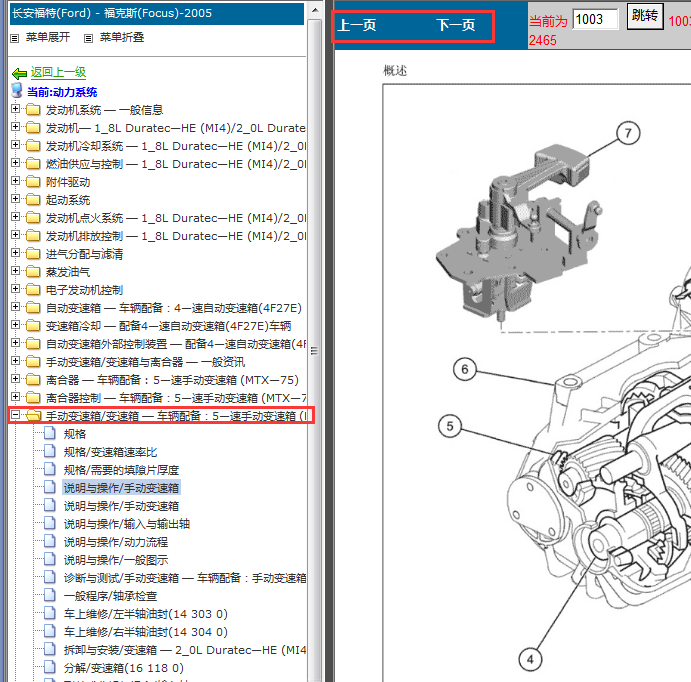Click tree panel scrollbar up arrow
The height and width of the screenshot is (682, 691).
[x=315, y=10]
